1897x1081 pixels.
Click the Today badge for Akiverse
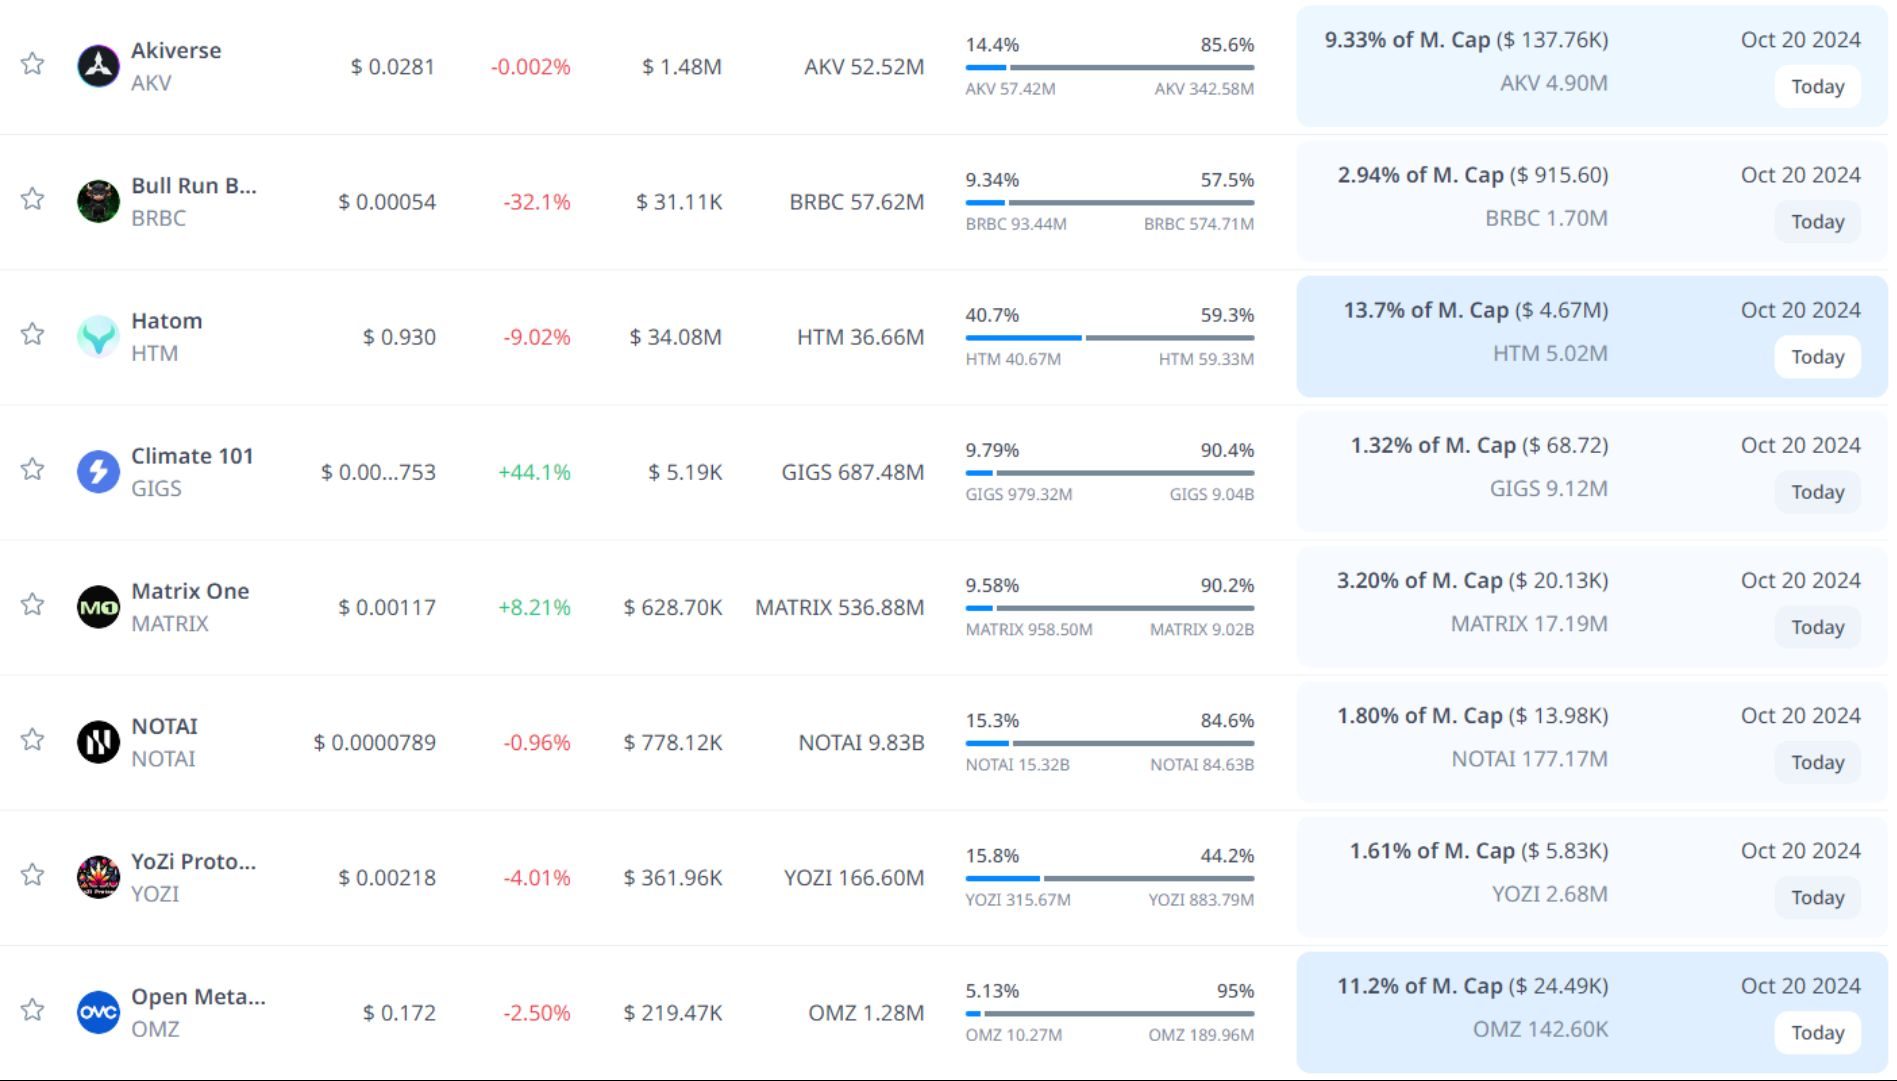click(1817, 87)
